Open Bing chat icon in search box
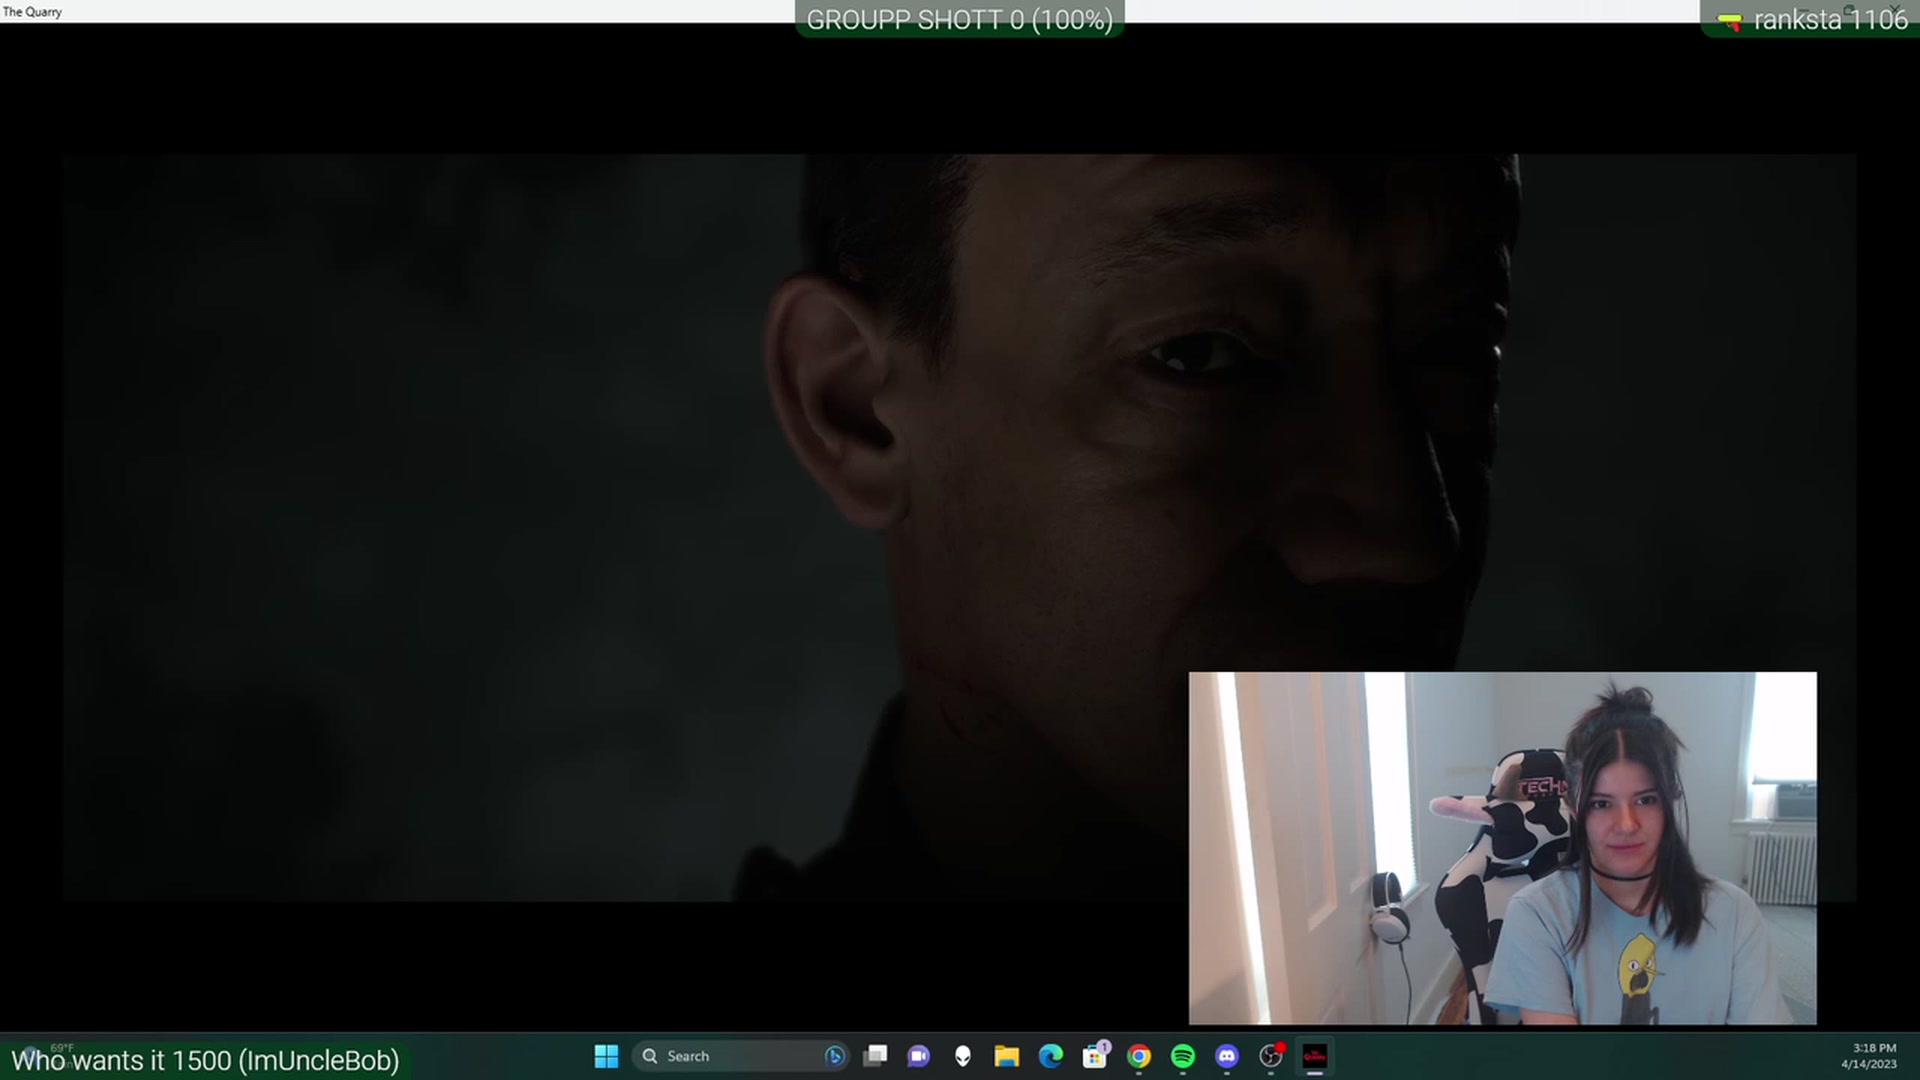The image size is (1920, 1080). pos(834,1056)
